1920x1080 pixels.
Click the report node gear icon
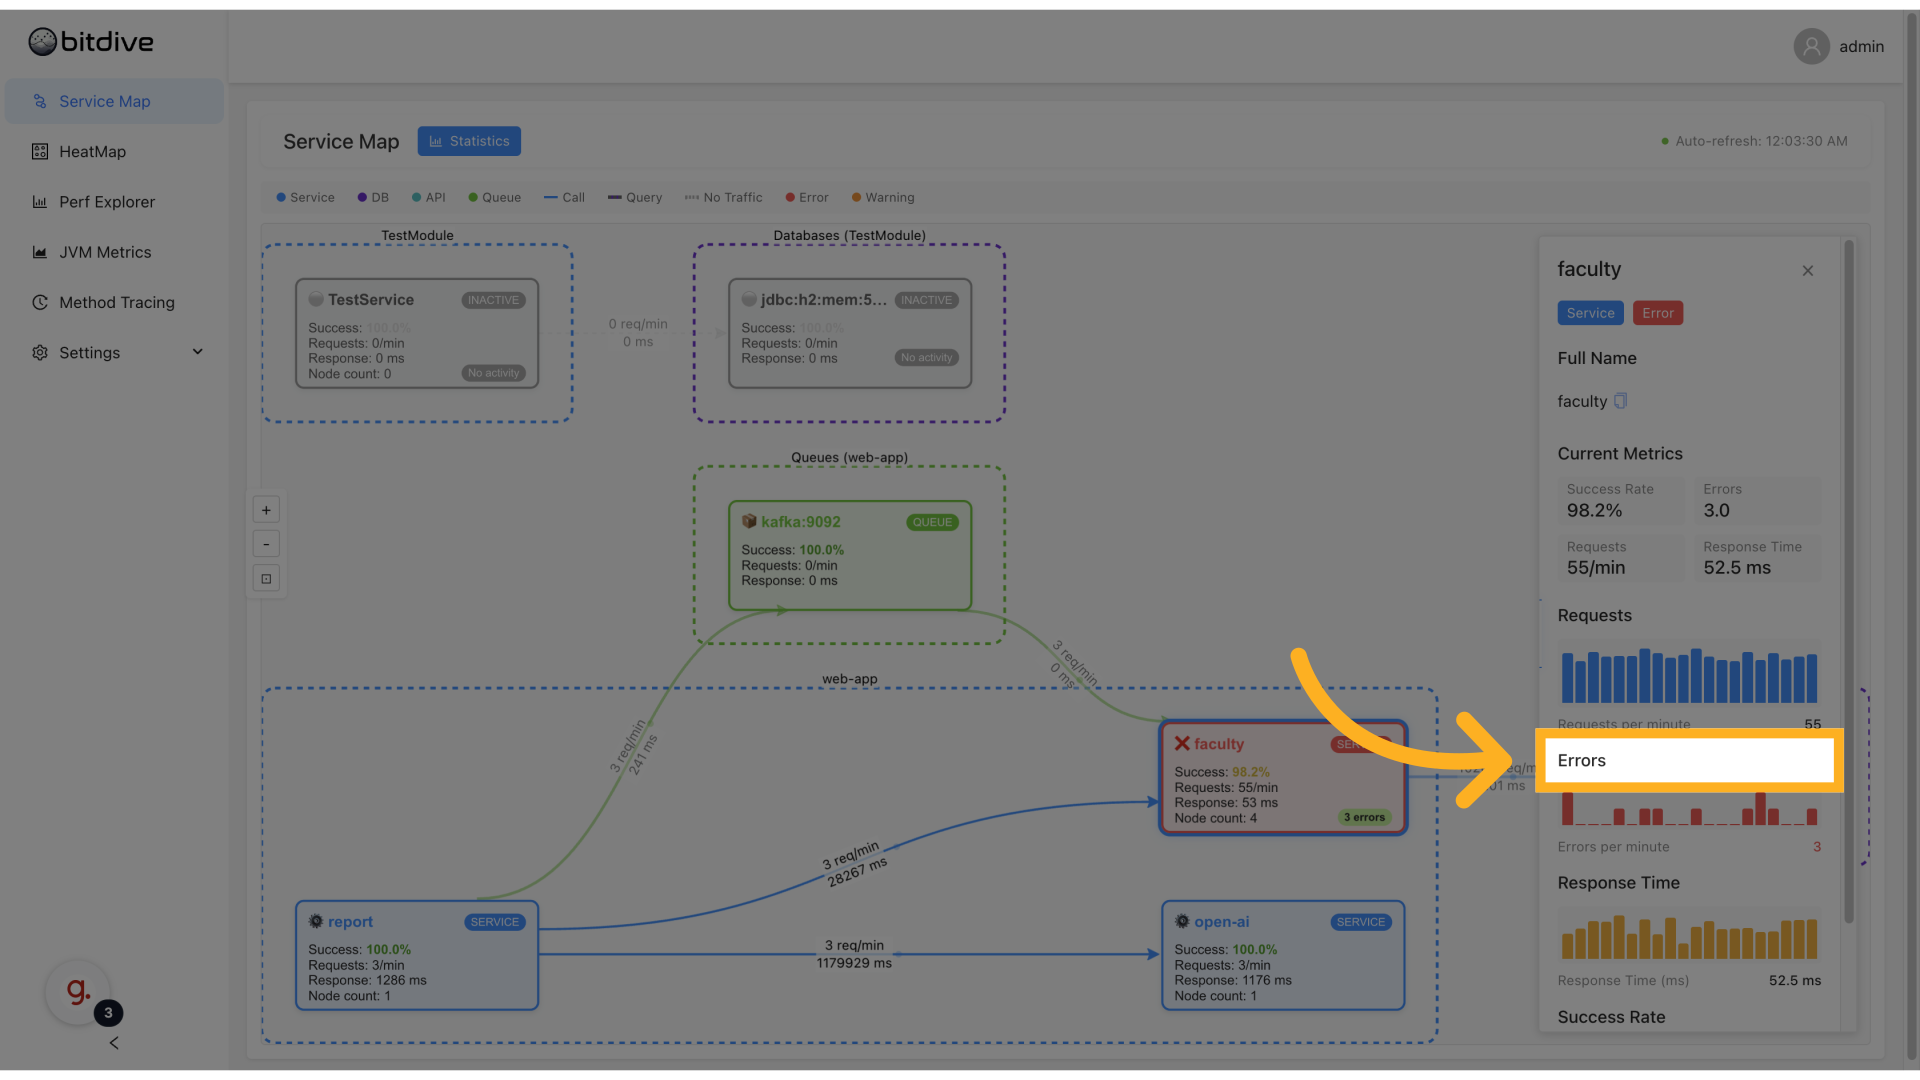pyautogui.click(x=316, y=921)
